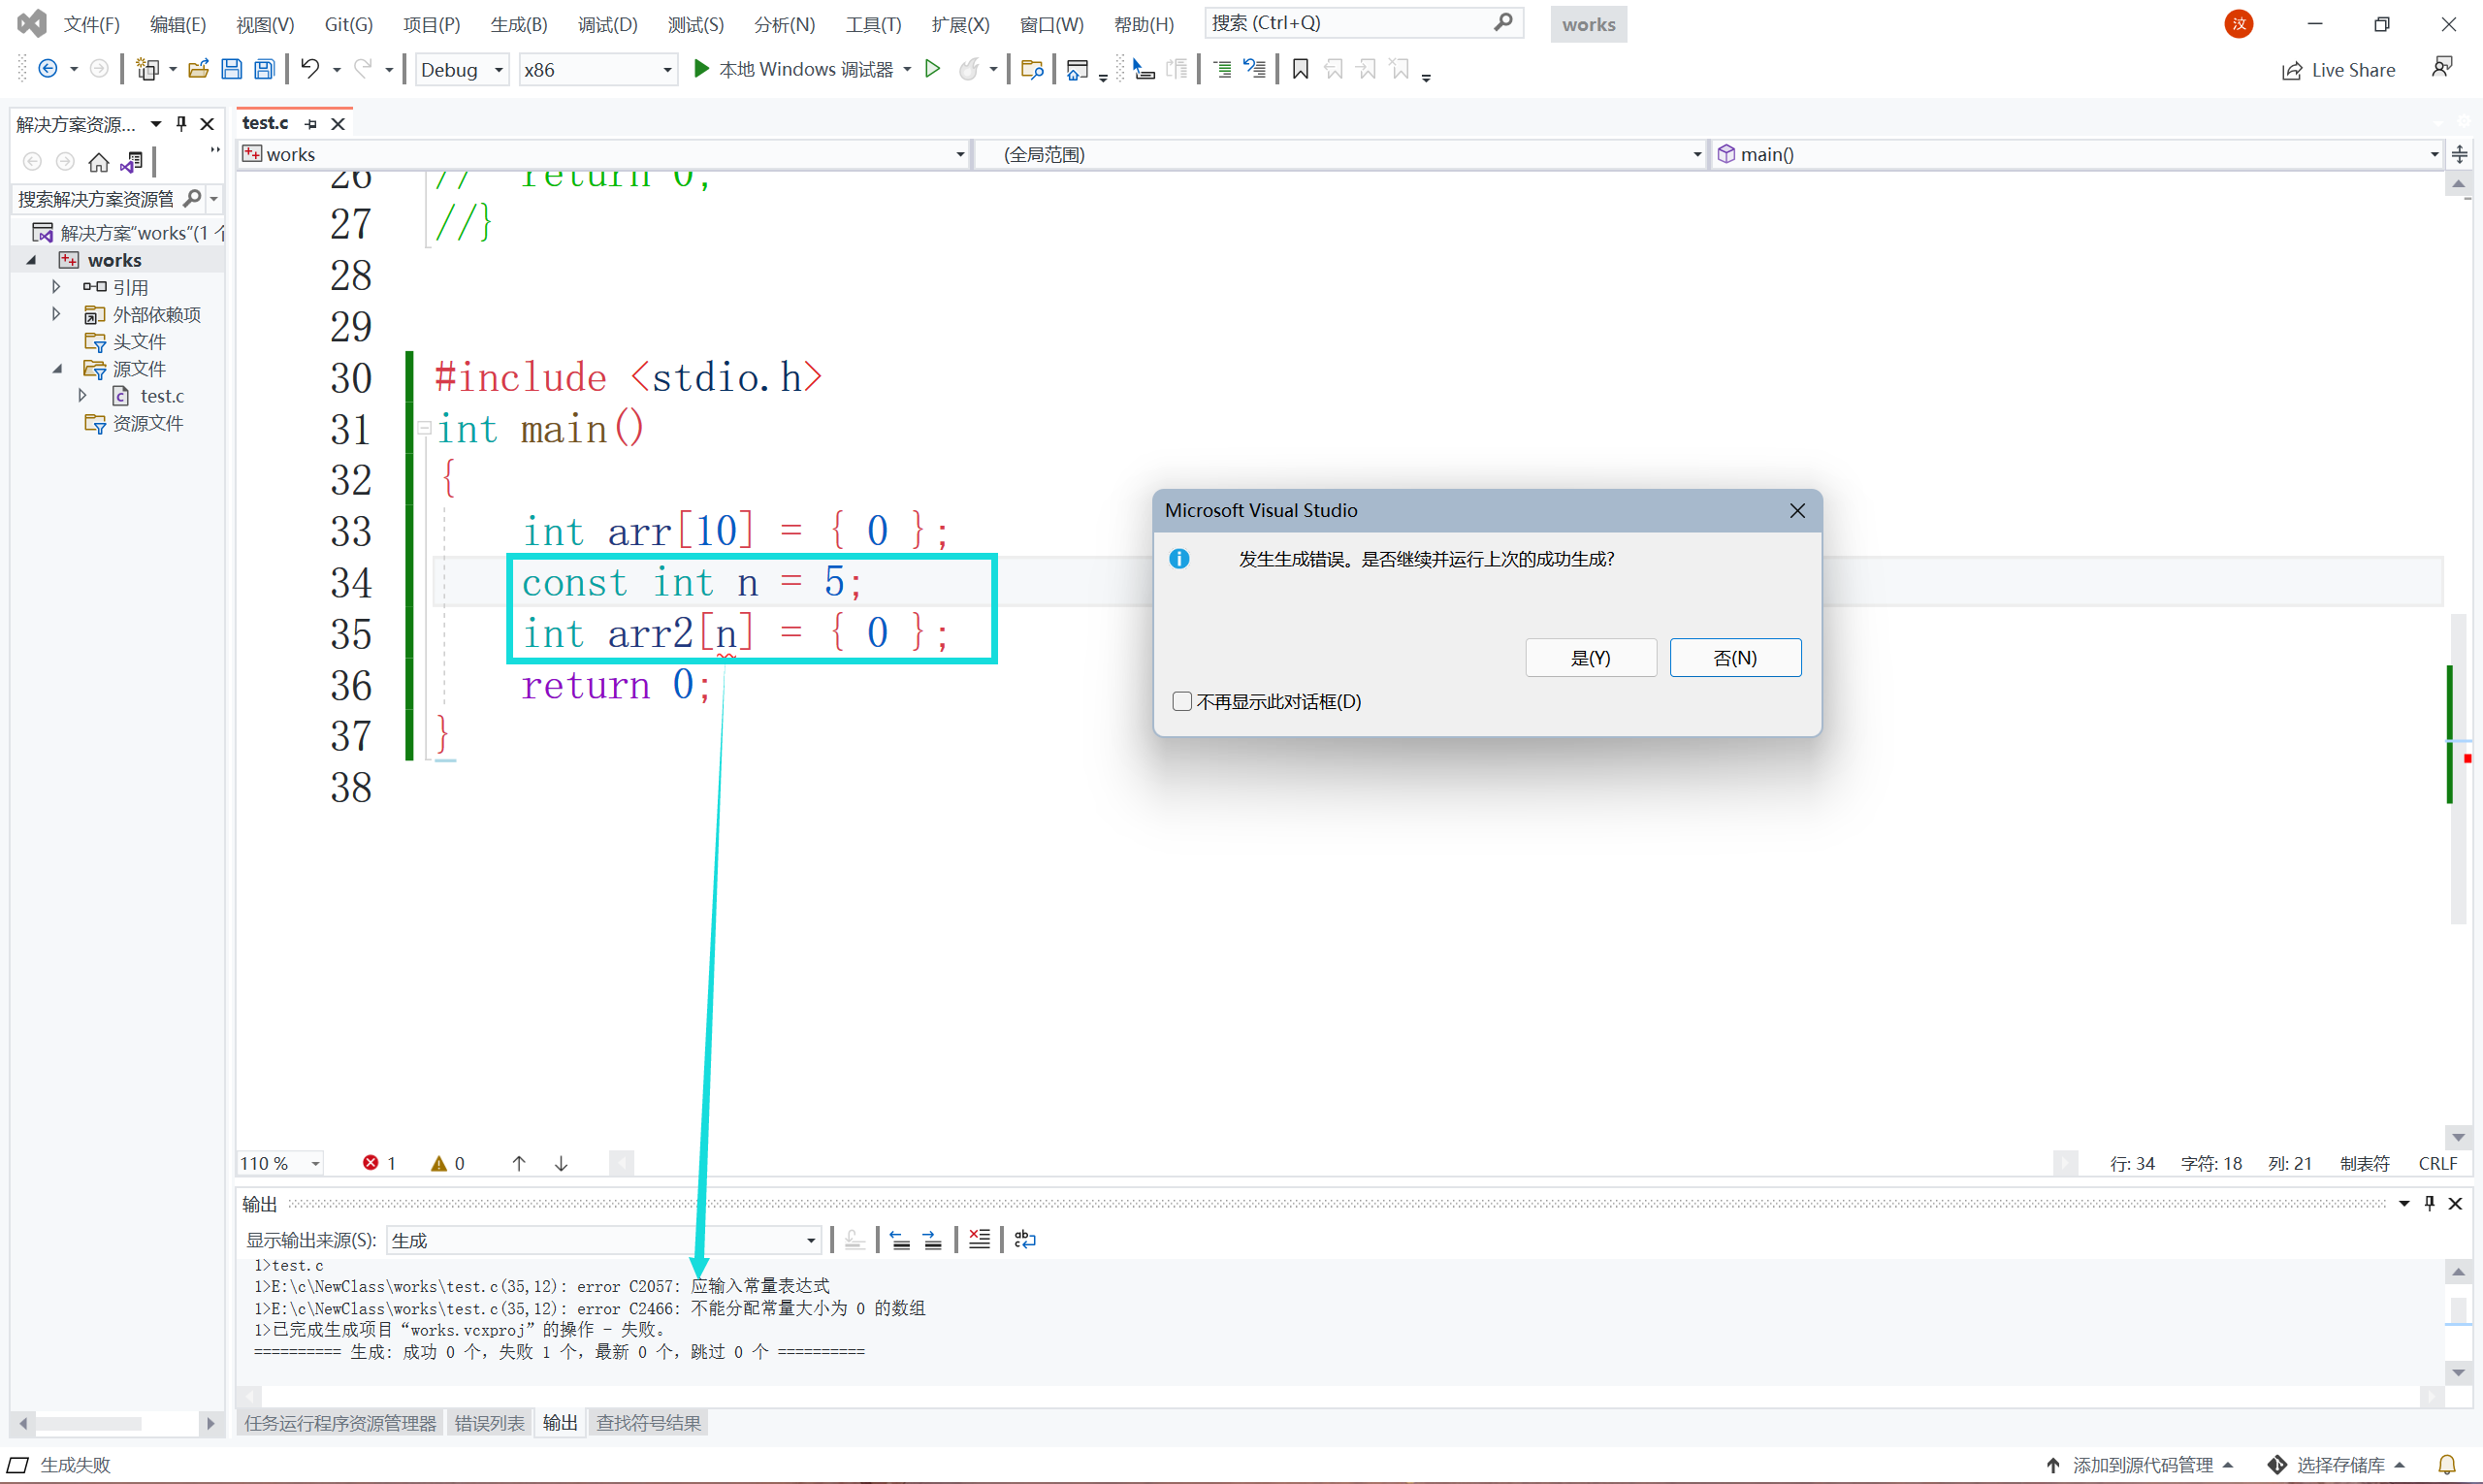This screenshot has height=1484, width=2483.
Task: Toggle auto-hide pin on the 输出 panel
Action: (2429, 1204)
